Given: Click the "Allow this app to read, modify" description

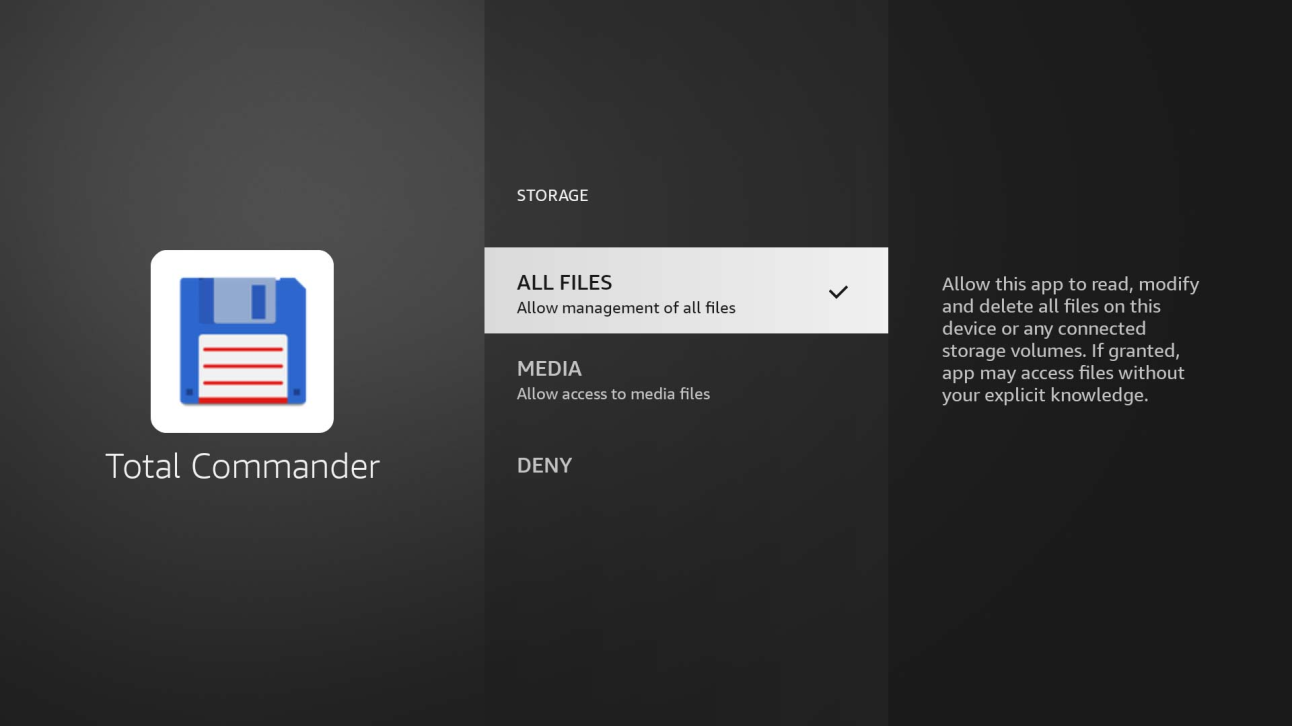Looking at the screenshot, I should 1070,339.
